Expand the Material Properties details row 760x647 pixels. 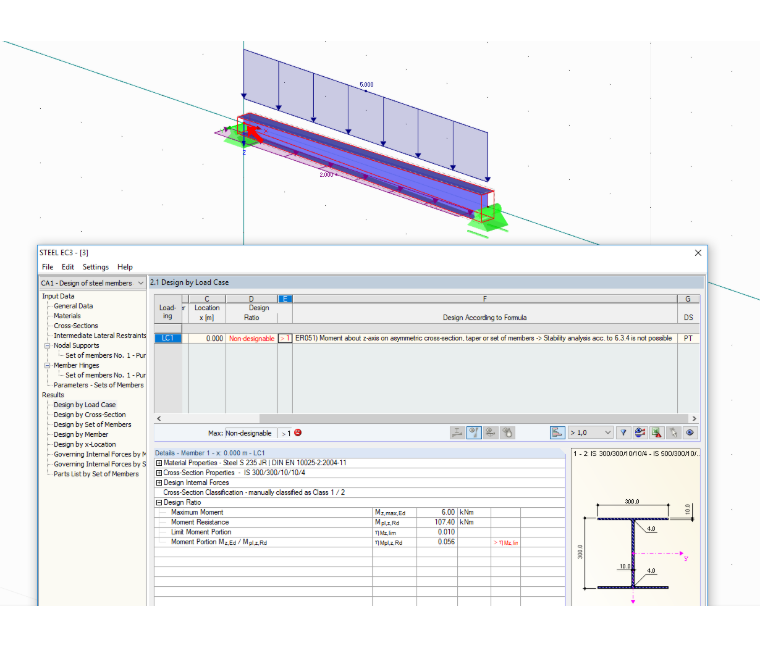coord(158,463)
